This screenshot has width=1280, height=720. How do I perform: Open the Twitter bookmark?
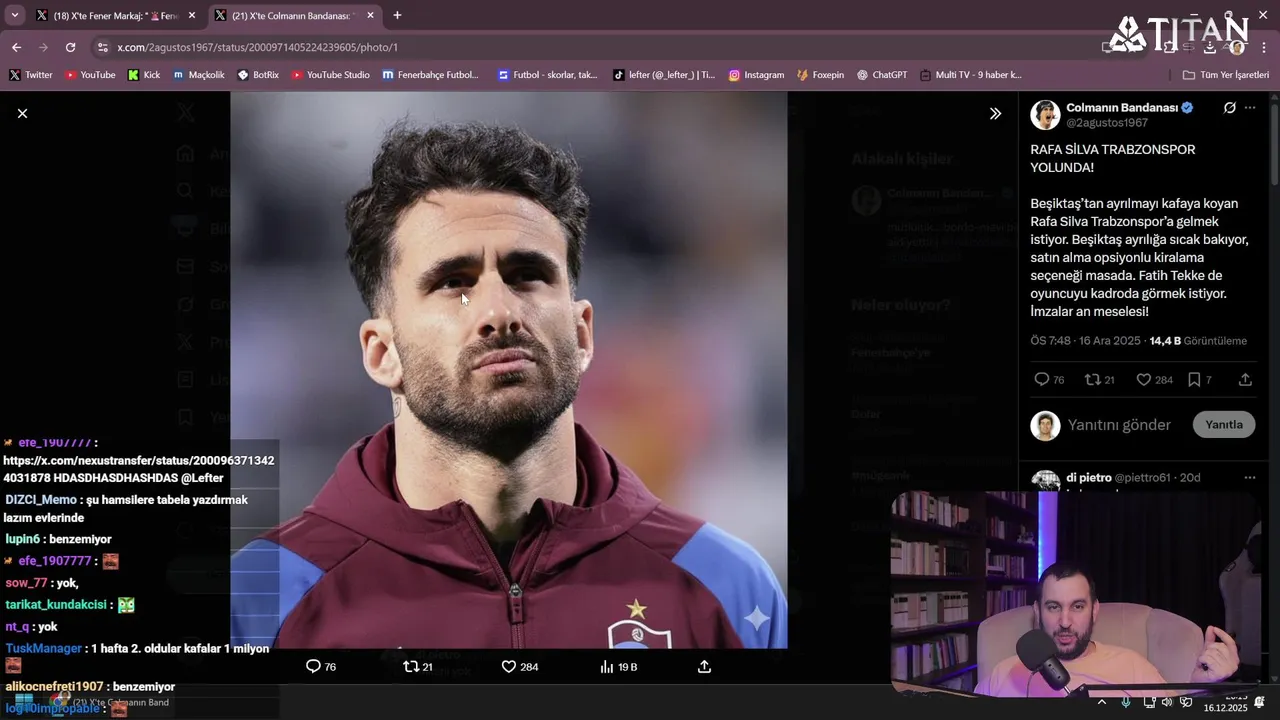[31, 75]
